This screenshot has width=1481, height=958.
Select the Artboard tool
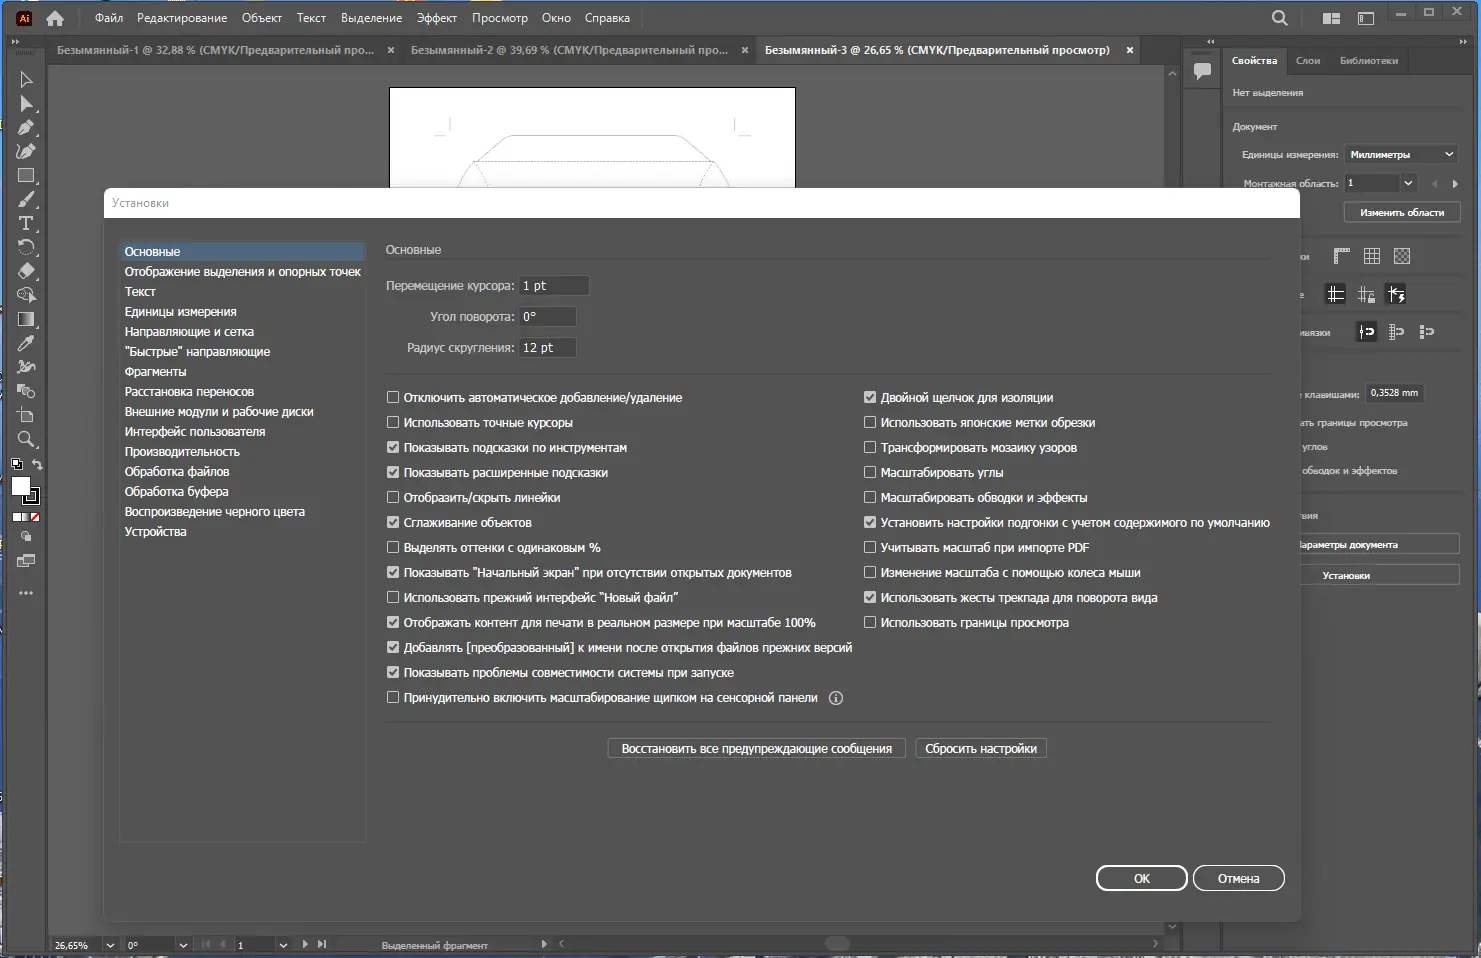tap(26, 416)
